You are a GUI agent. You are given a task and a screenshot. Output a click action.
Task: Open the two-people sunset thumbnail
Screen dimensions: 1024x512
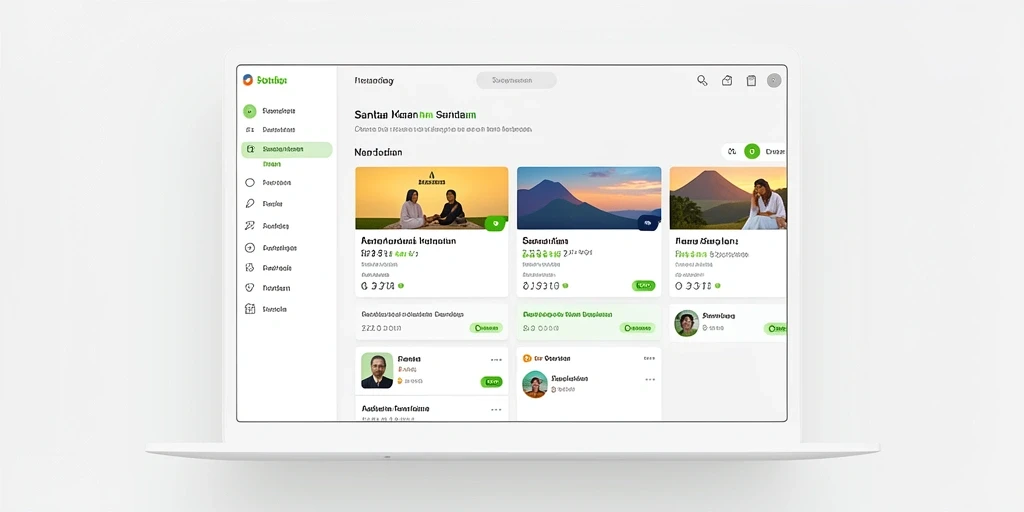coord(432,198)
